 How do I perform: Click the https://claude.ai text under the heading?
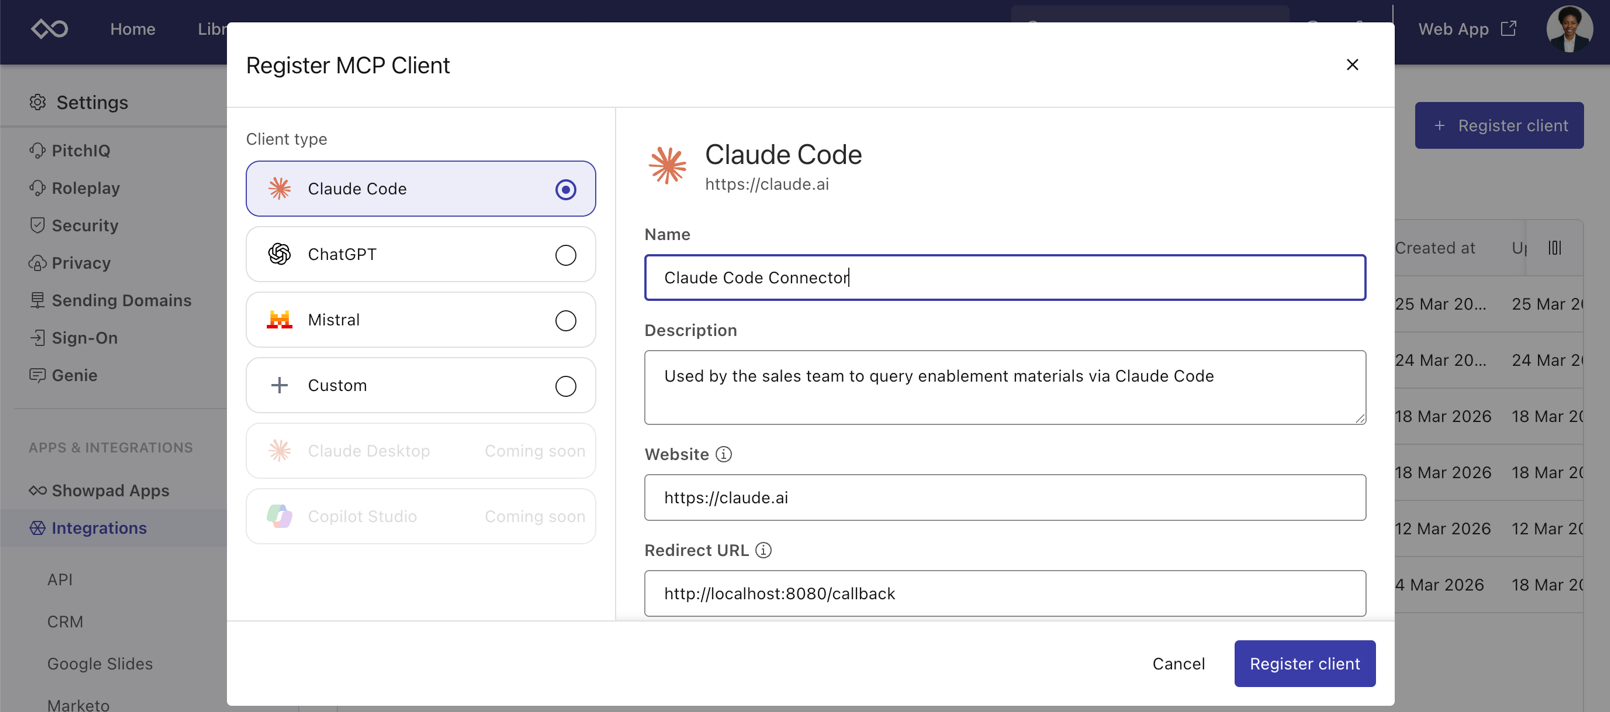coord(767,184)
